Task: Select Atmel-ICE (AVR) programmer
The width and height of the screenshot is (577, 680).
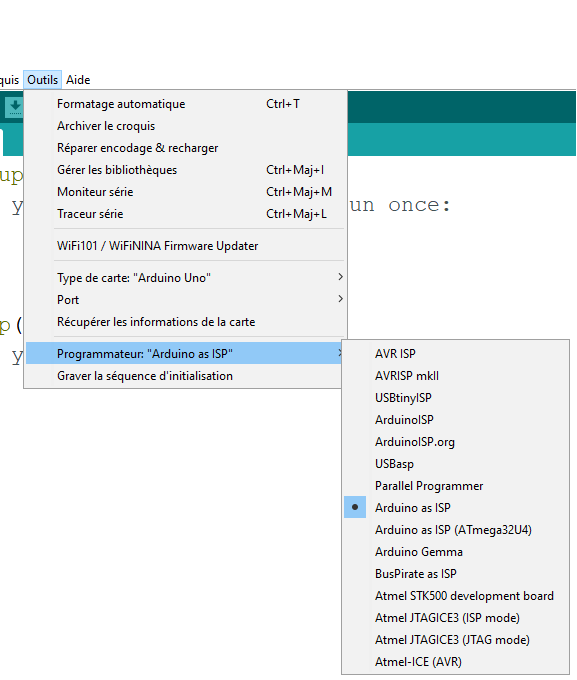Action: pos(456,662)
